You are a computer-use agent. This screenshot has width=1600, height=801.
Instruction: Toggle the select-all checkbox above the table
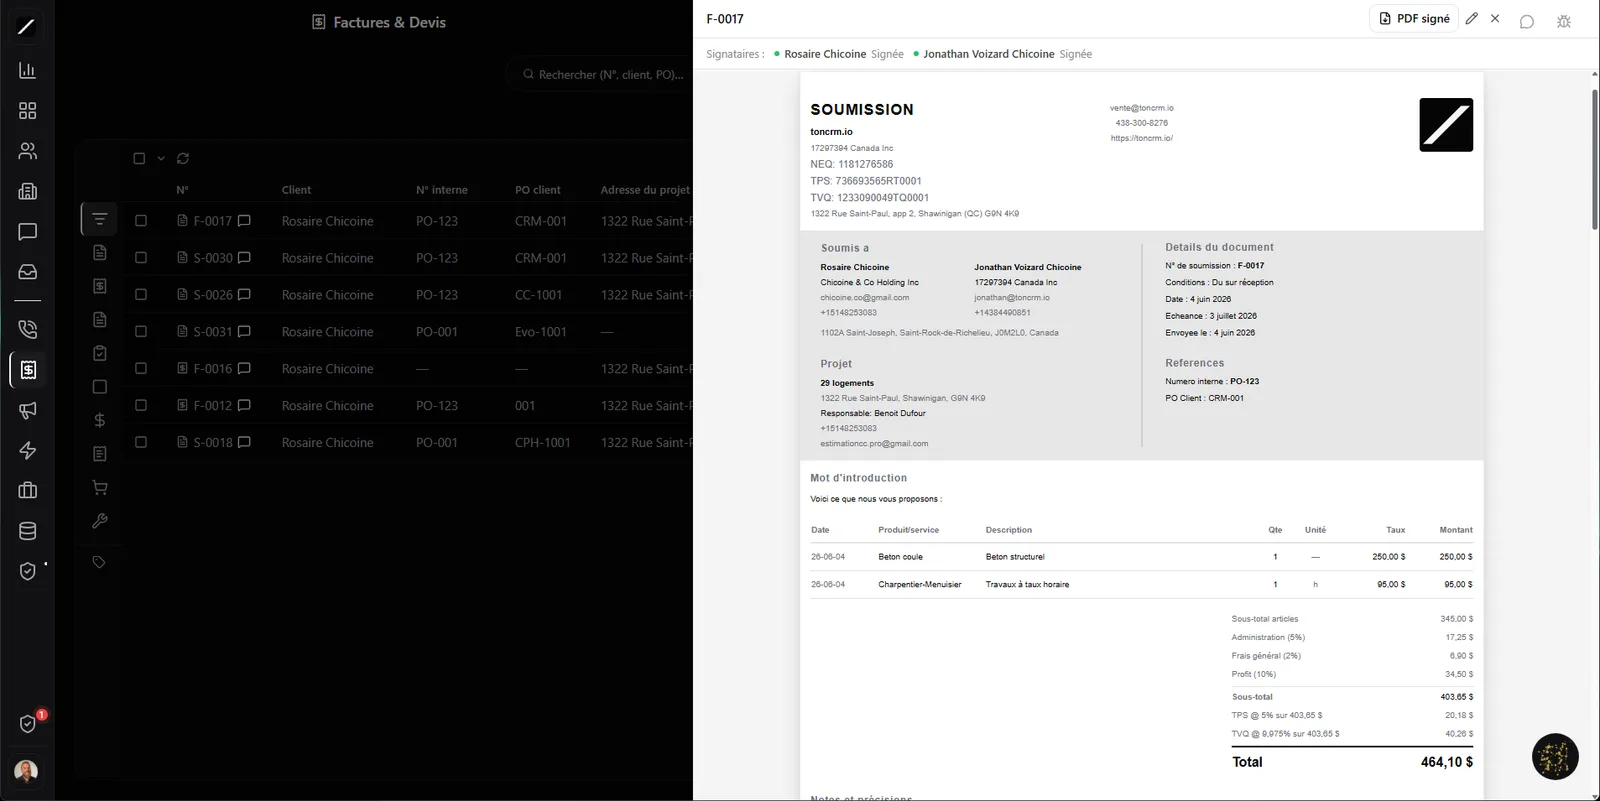click(x=139, y=158)
